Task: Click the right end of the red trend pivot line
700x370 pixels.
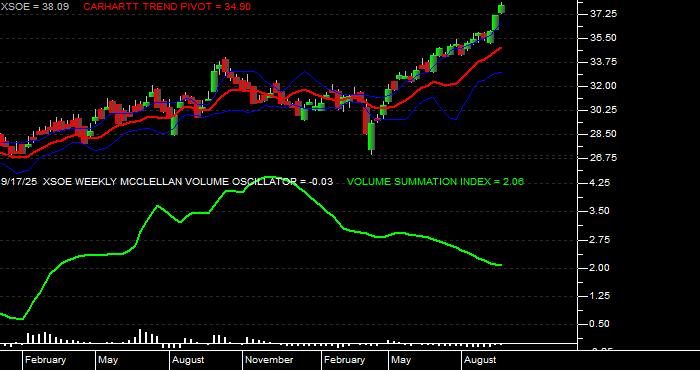Action: tap(500, 48)
